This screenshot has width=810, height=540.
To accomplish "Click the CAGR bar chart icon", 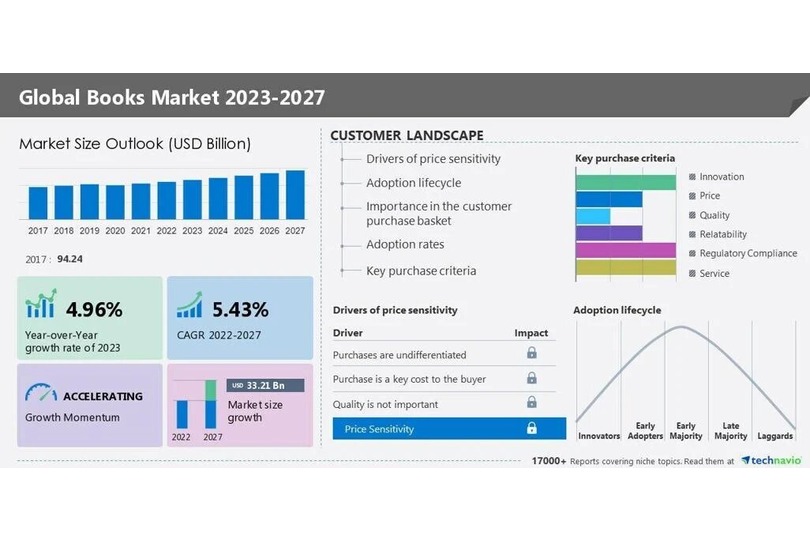I will coord(189,305).
